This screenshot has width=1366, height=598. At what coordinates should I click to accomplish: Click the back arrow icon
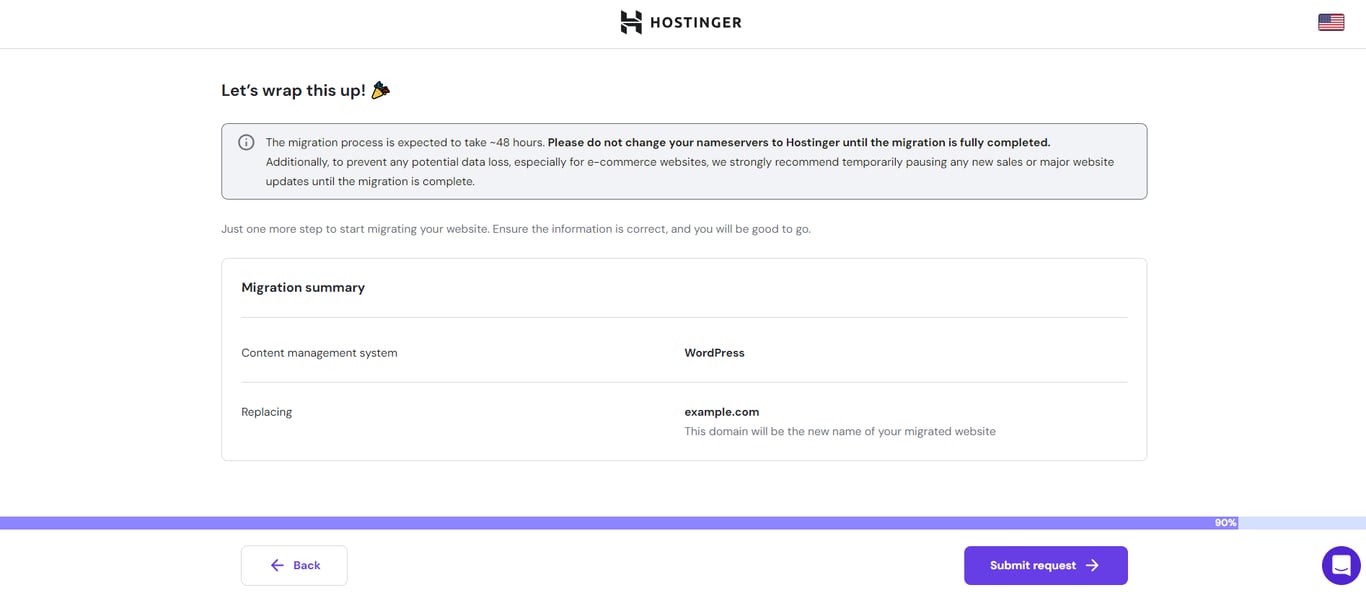[x=277, y=565]
